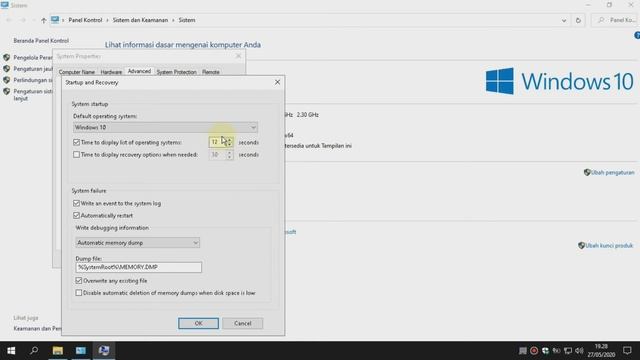The height and width of the screenshot is (360, 640).
Task: Click the taskbar clock and date
Action: 601,351
